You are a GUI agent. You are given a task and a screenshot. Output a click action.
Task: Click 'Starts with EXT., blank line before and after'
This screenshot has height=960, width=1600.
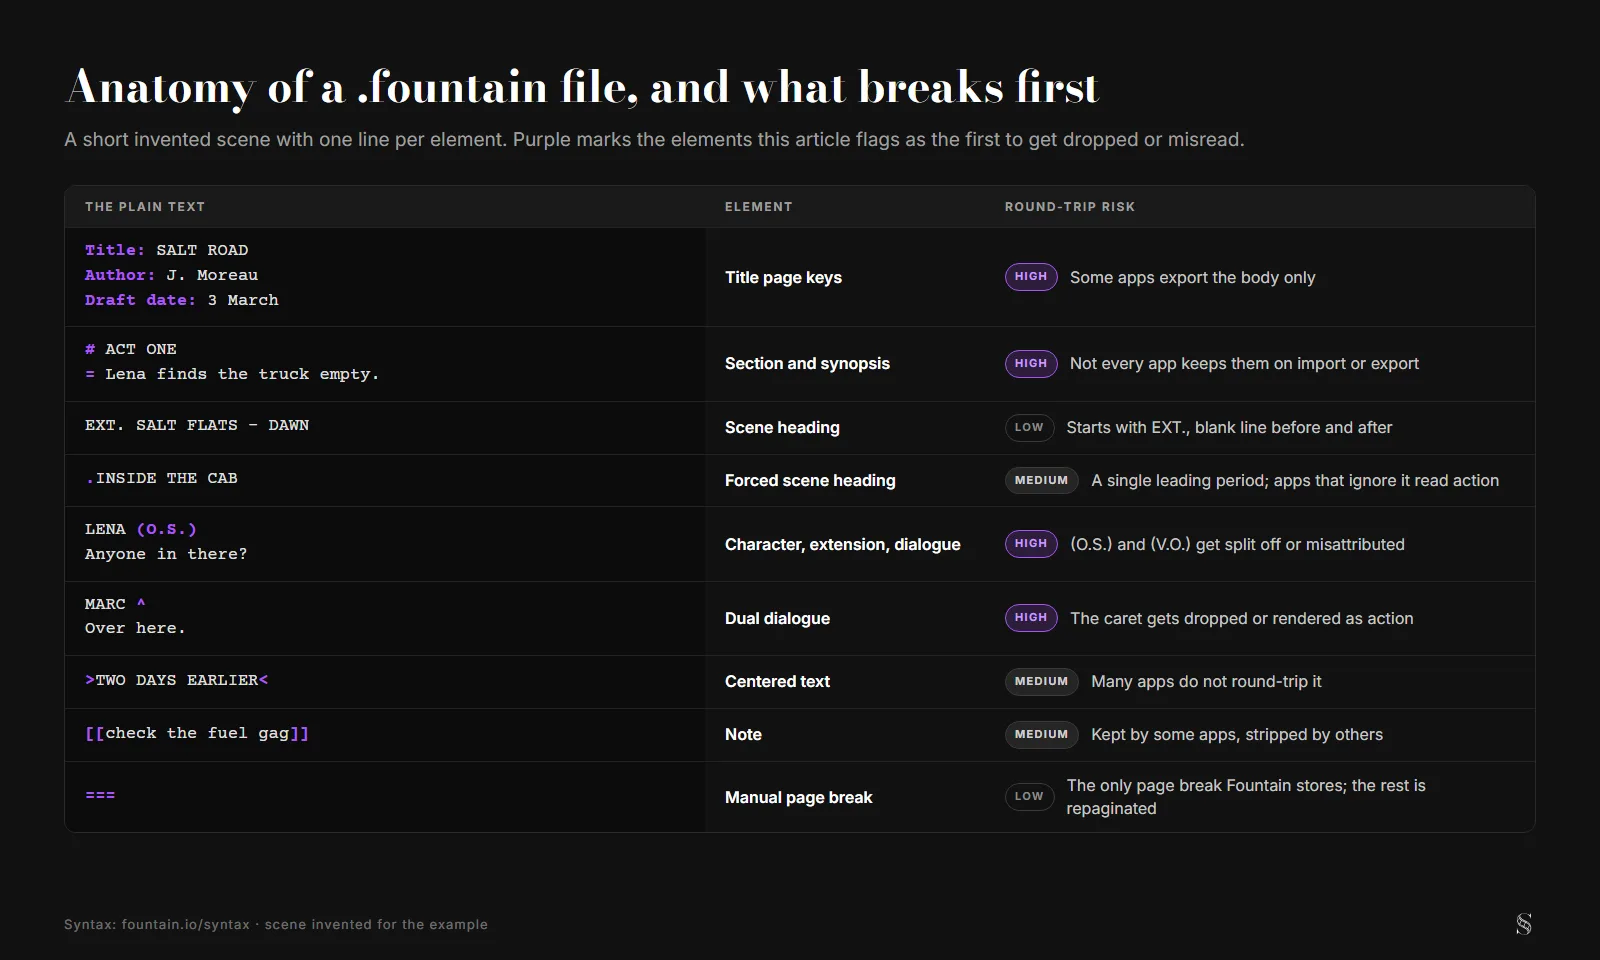pyautogui.click(x=1229, y=427)
